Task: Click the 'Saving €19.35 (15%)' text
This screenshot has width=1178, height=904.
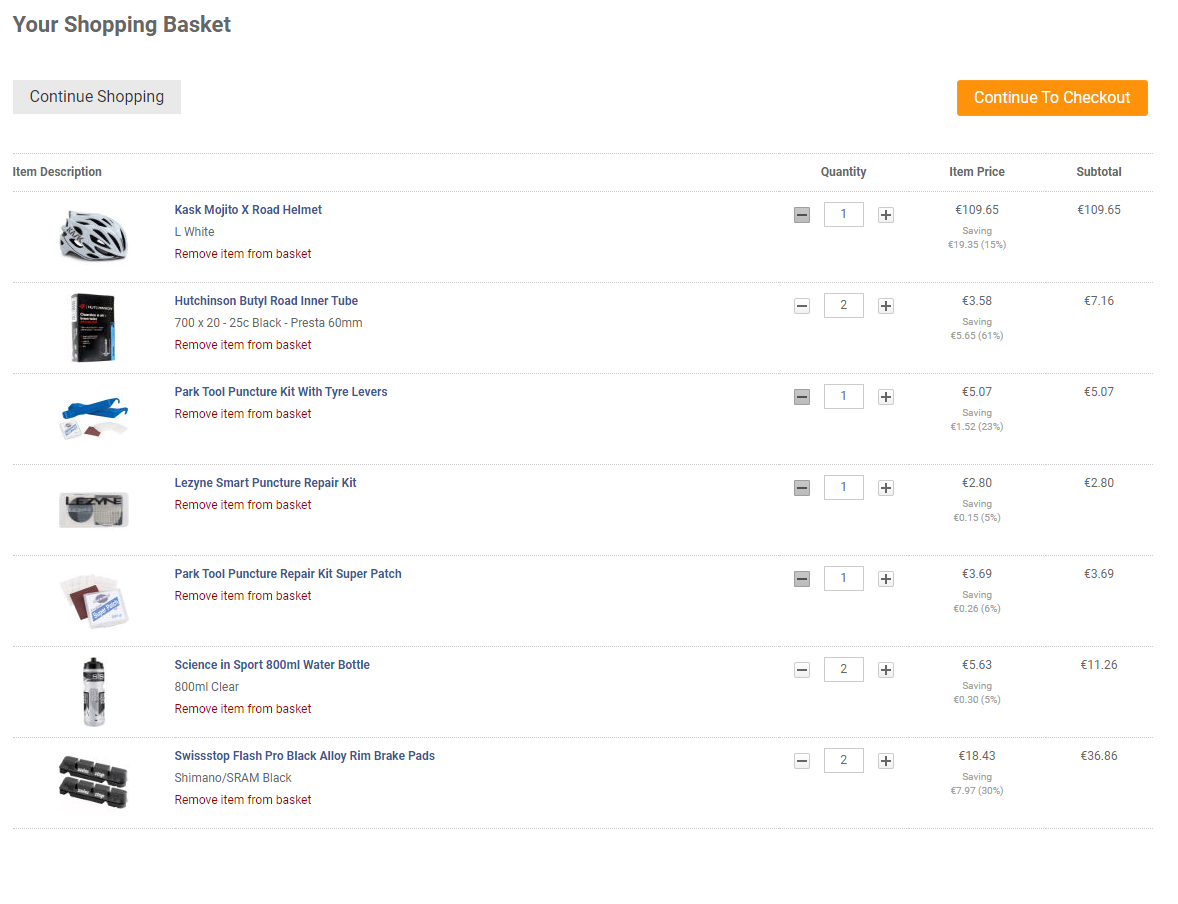Action: (x=977, y=237)
